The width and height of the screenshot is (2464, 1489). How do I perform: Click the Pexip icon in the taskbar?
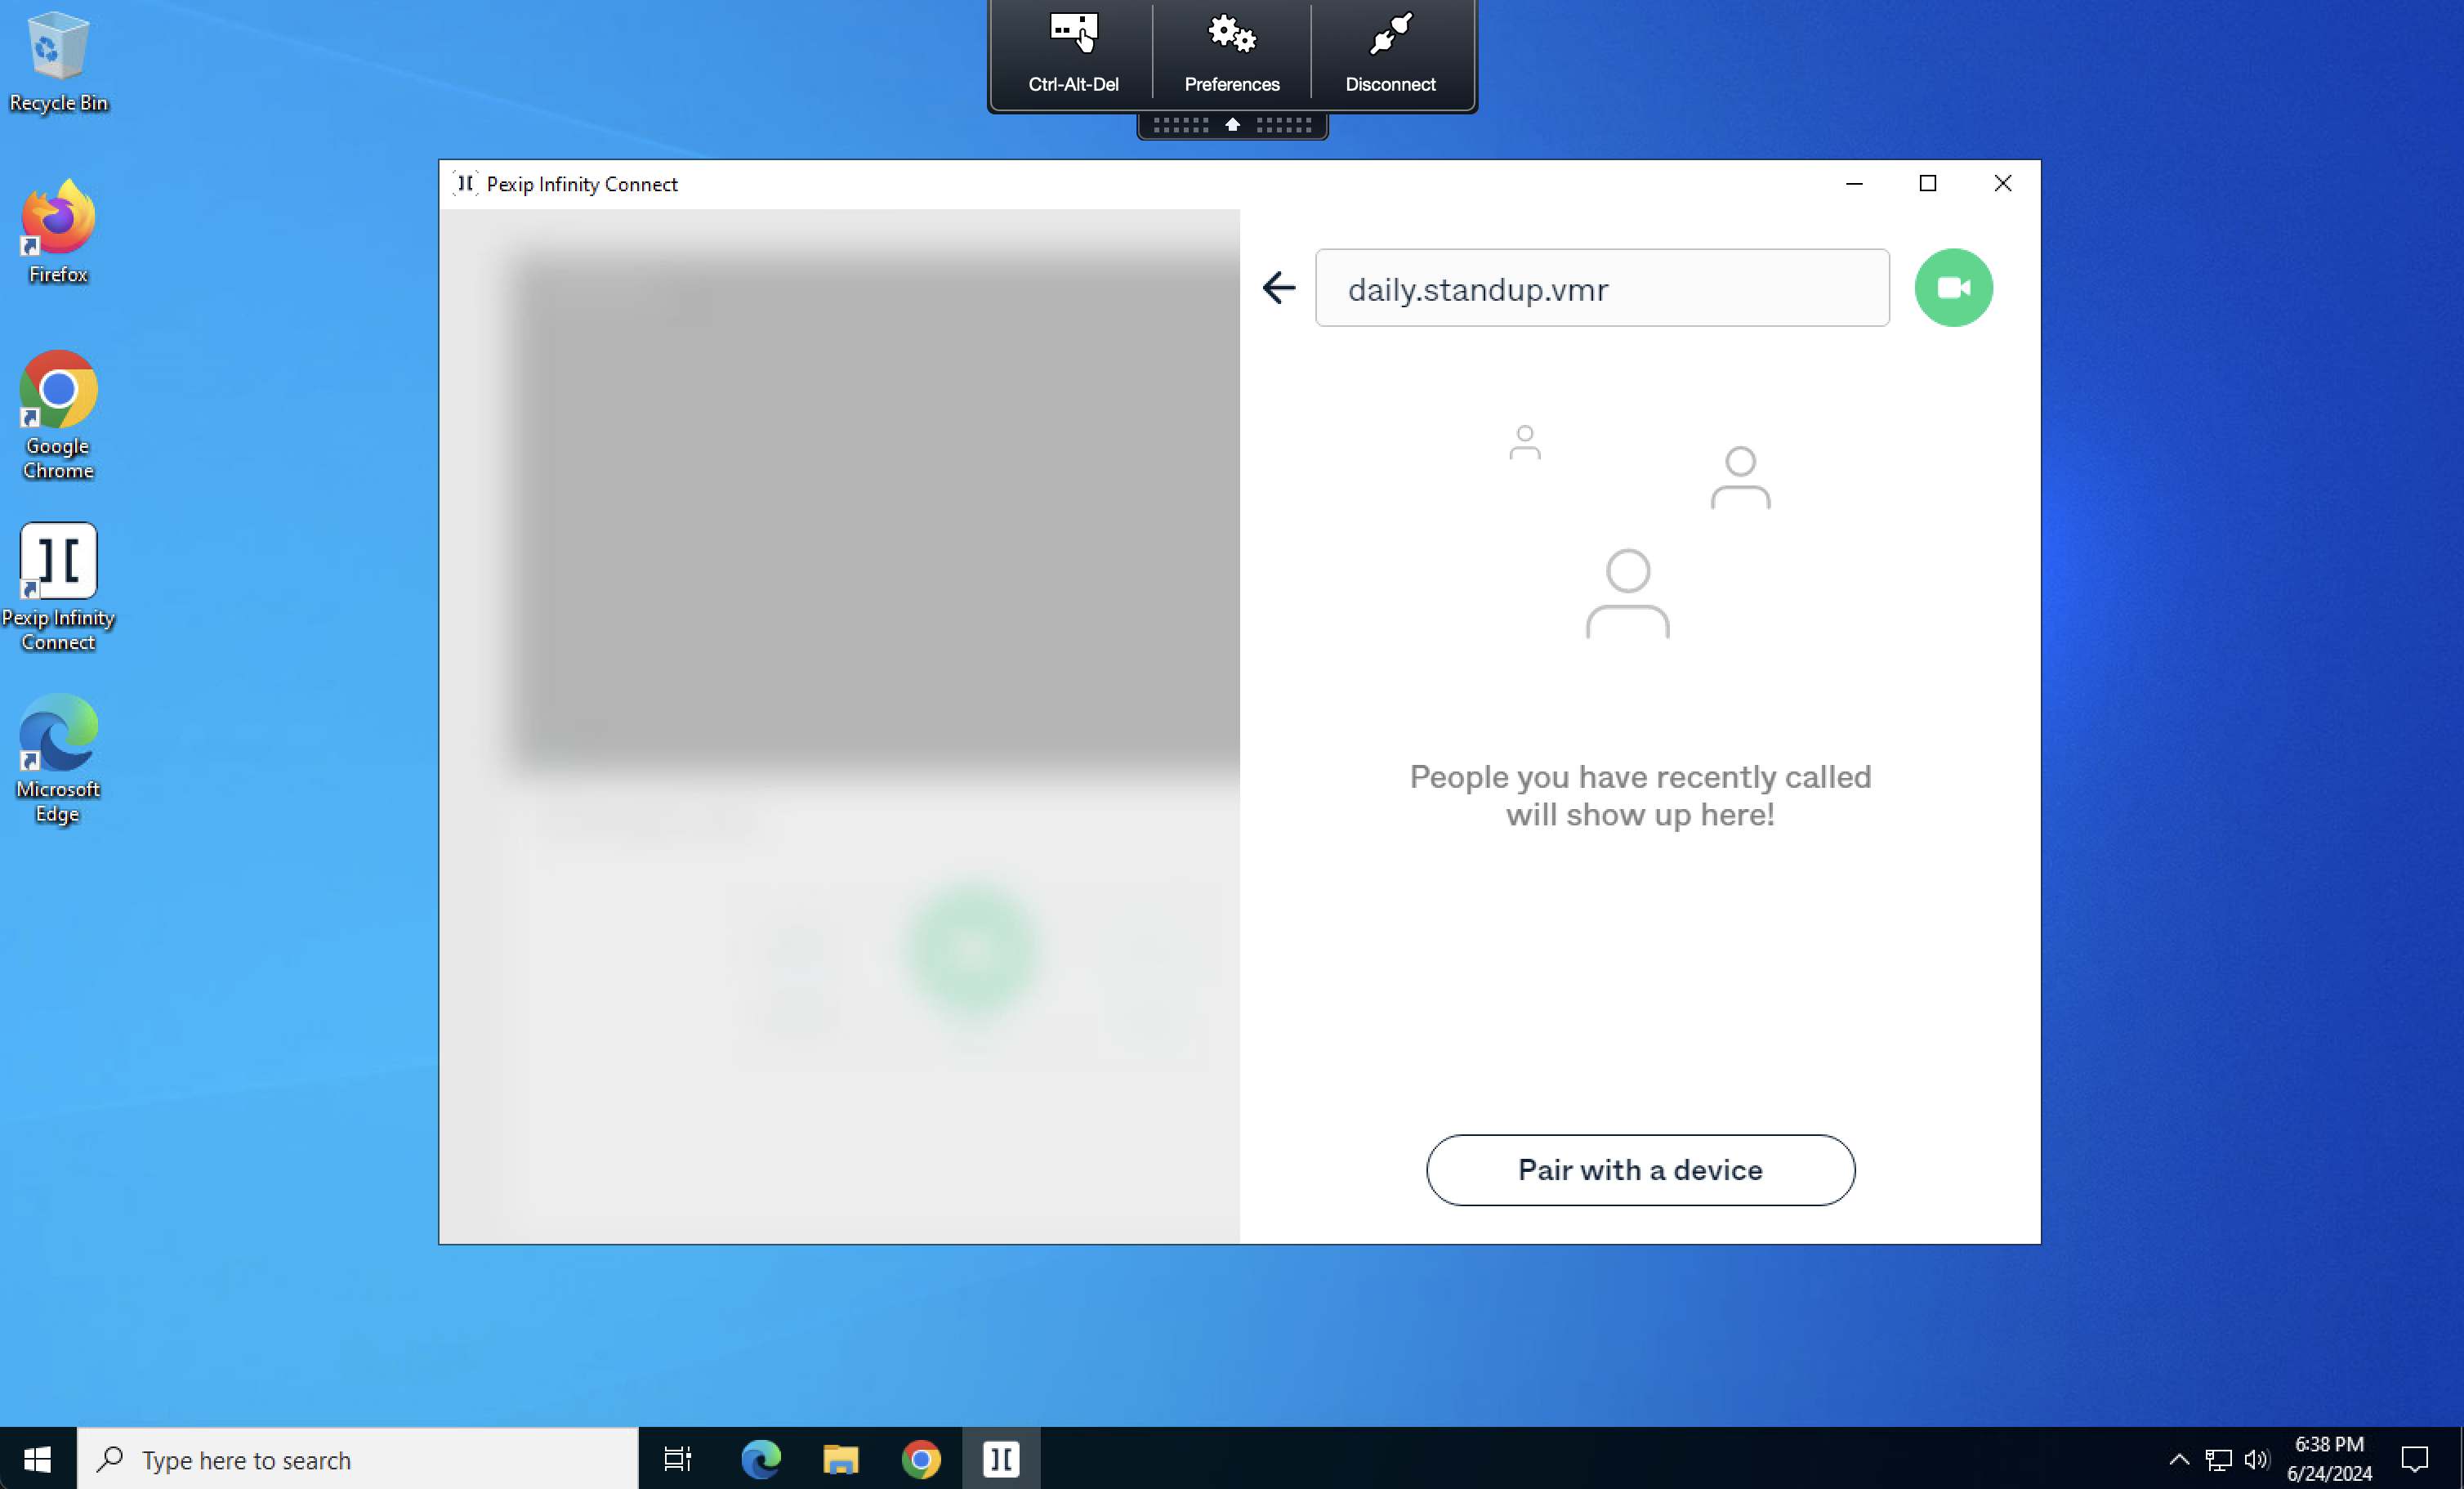coord(1000,1459)
